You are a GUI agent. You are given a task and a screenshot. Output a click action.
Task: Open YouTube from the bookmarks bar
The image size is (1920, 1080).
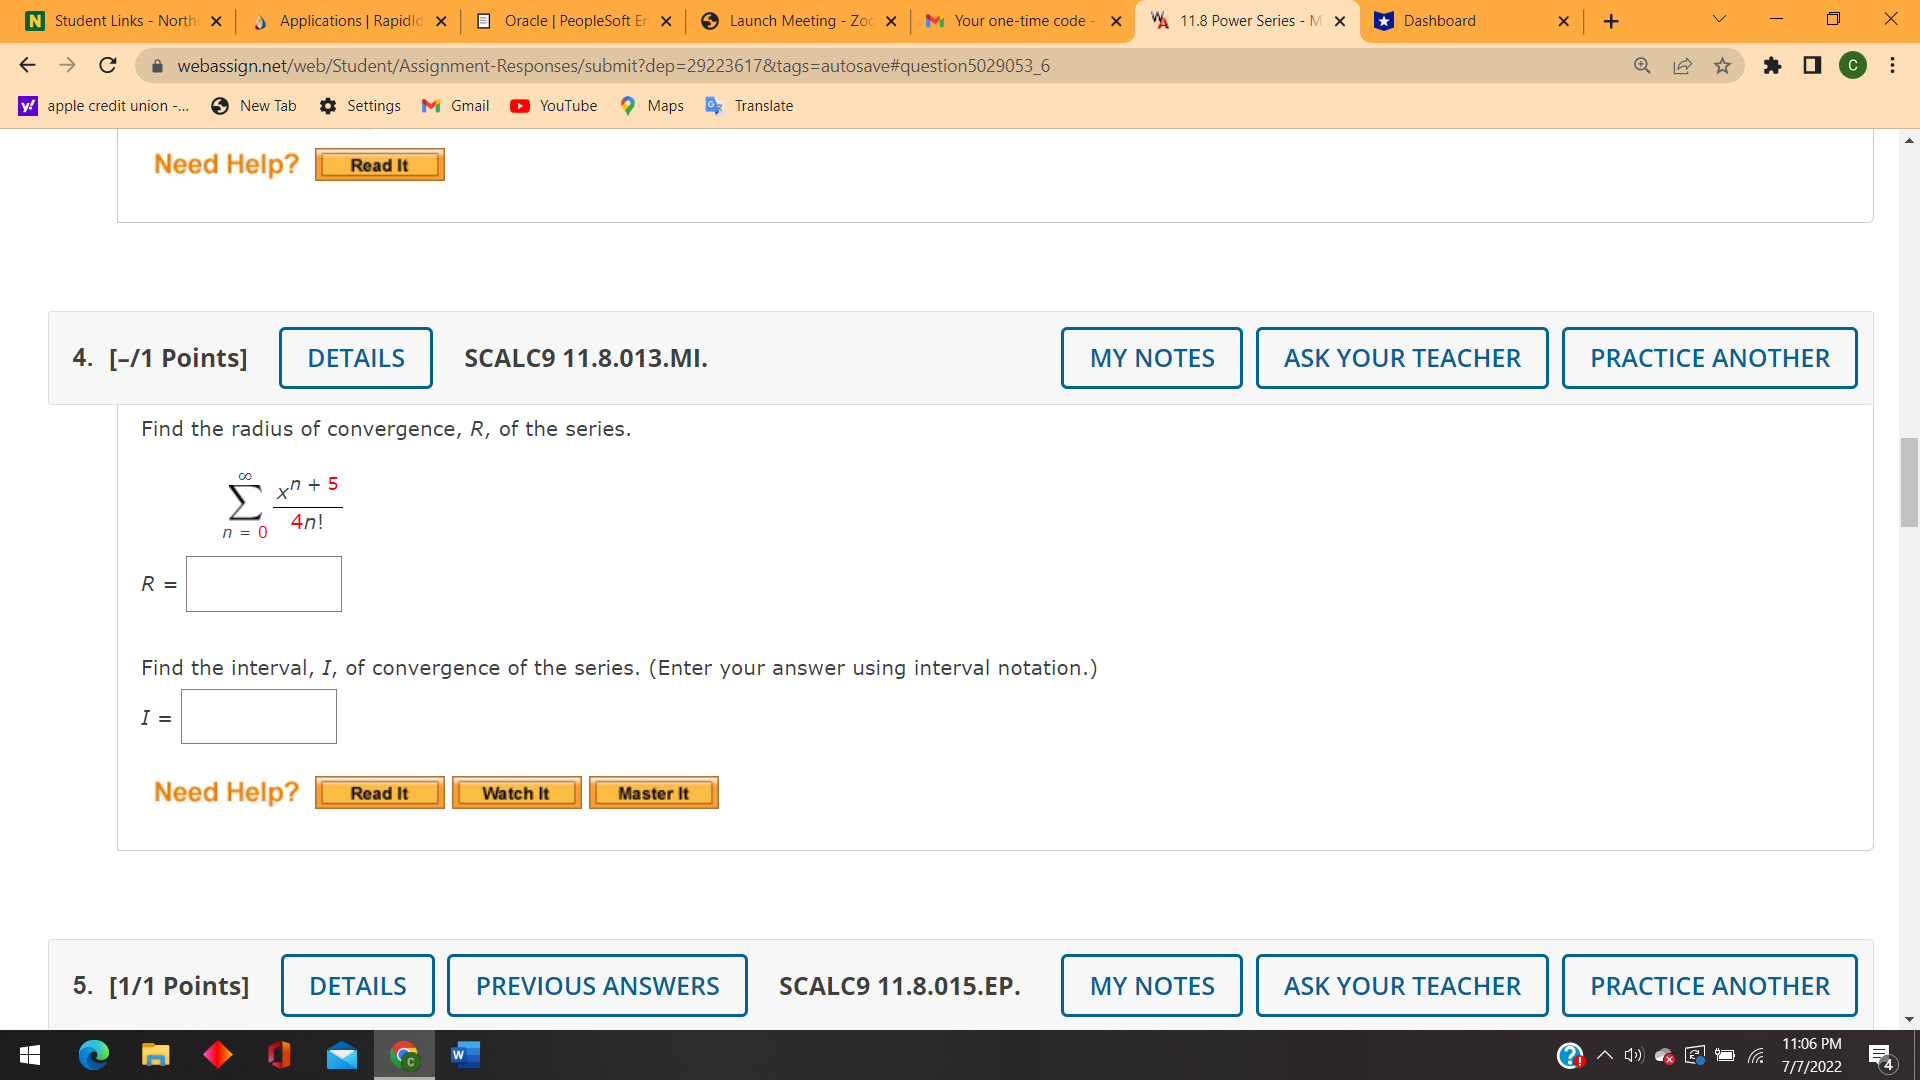[x=553, y=105]
